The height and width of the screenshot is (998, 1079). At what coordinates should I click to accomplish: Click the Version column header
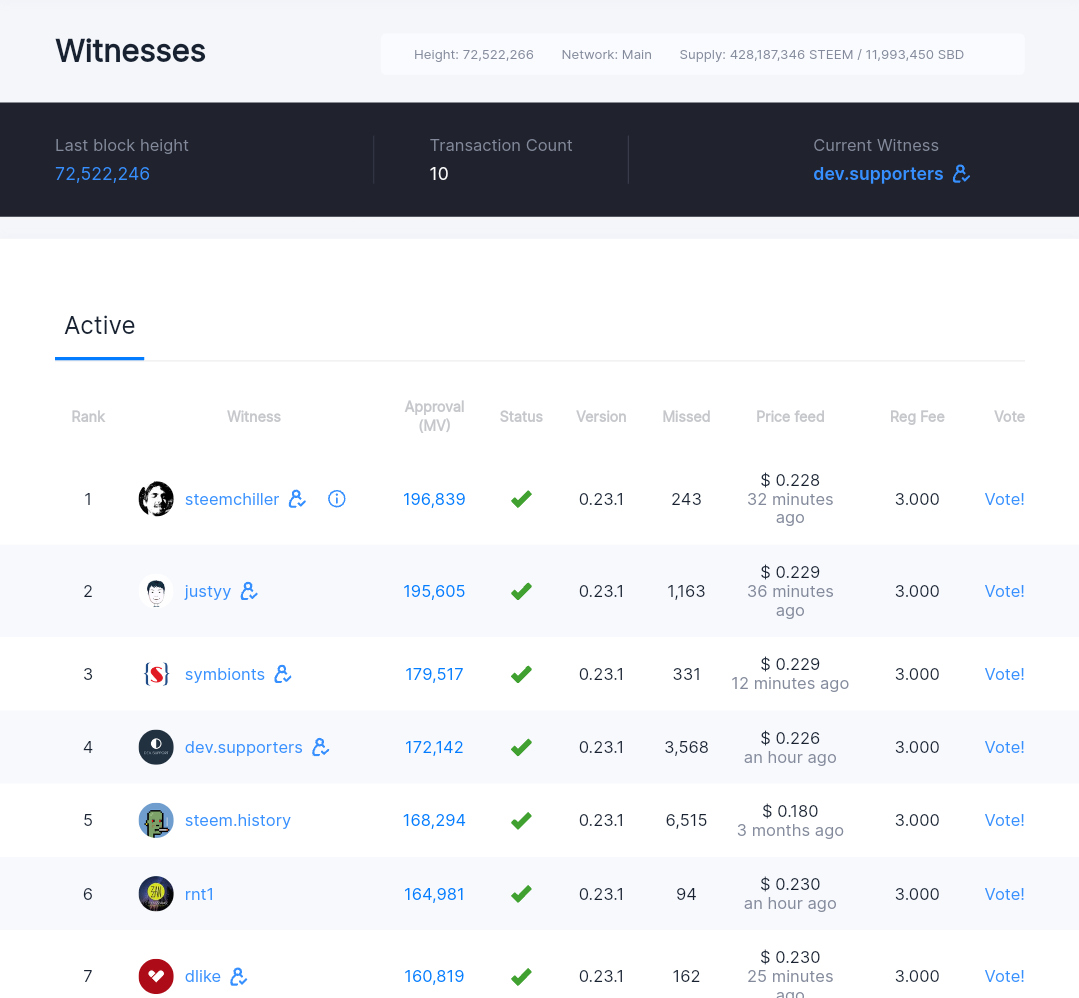point(601,416)
